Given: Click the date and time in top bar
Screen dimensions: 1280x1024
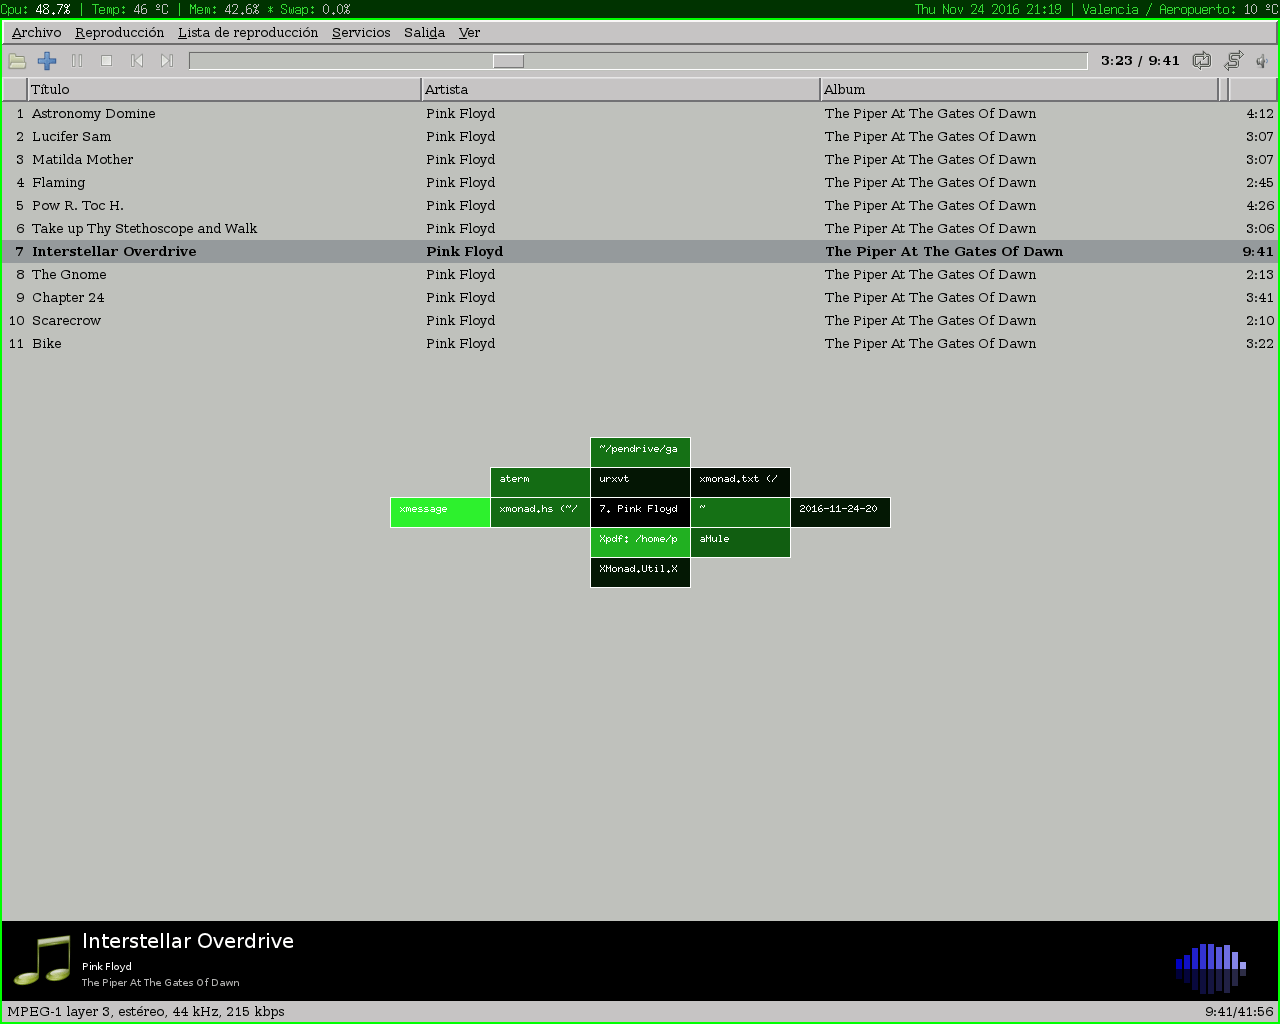Looking at the screenshot, I should tap(988, 9).
